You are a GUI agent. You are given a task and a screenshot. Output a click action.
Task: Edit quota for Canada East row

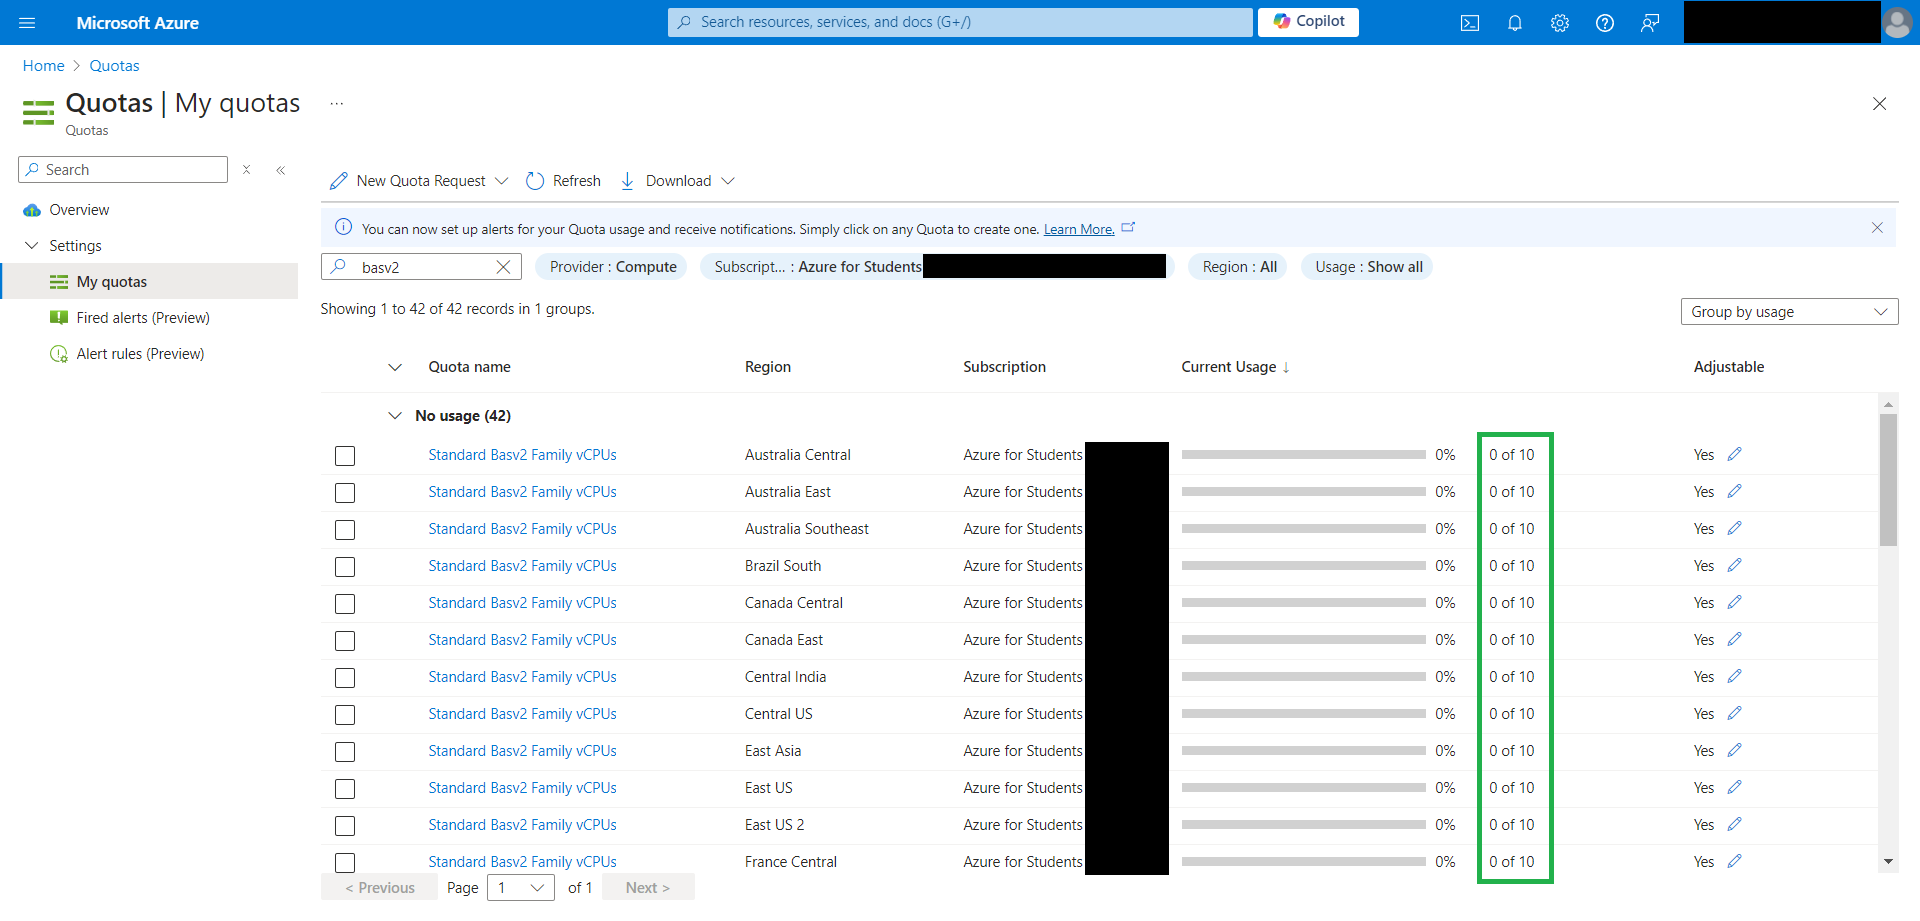tap(1734, 639)
